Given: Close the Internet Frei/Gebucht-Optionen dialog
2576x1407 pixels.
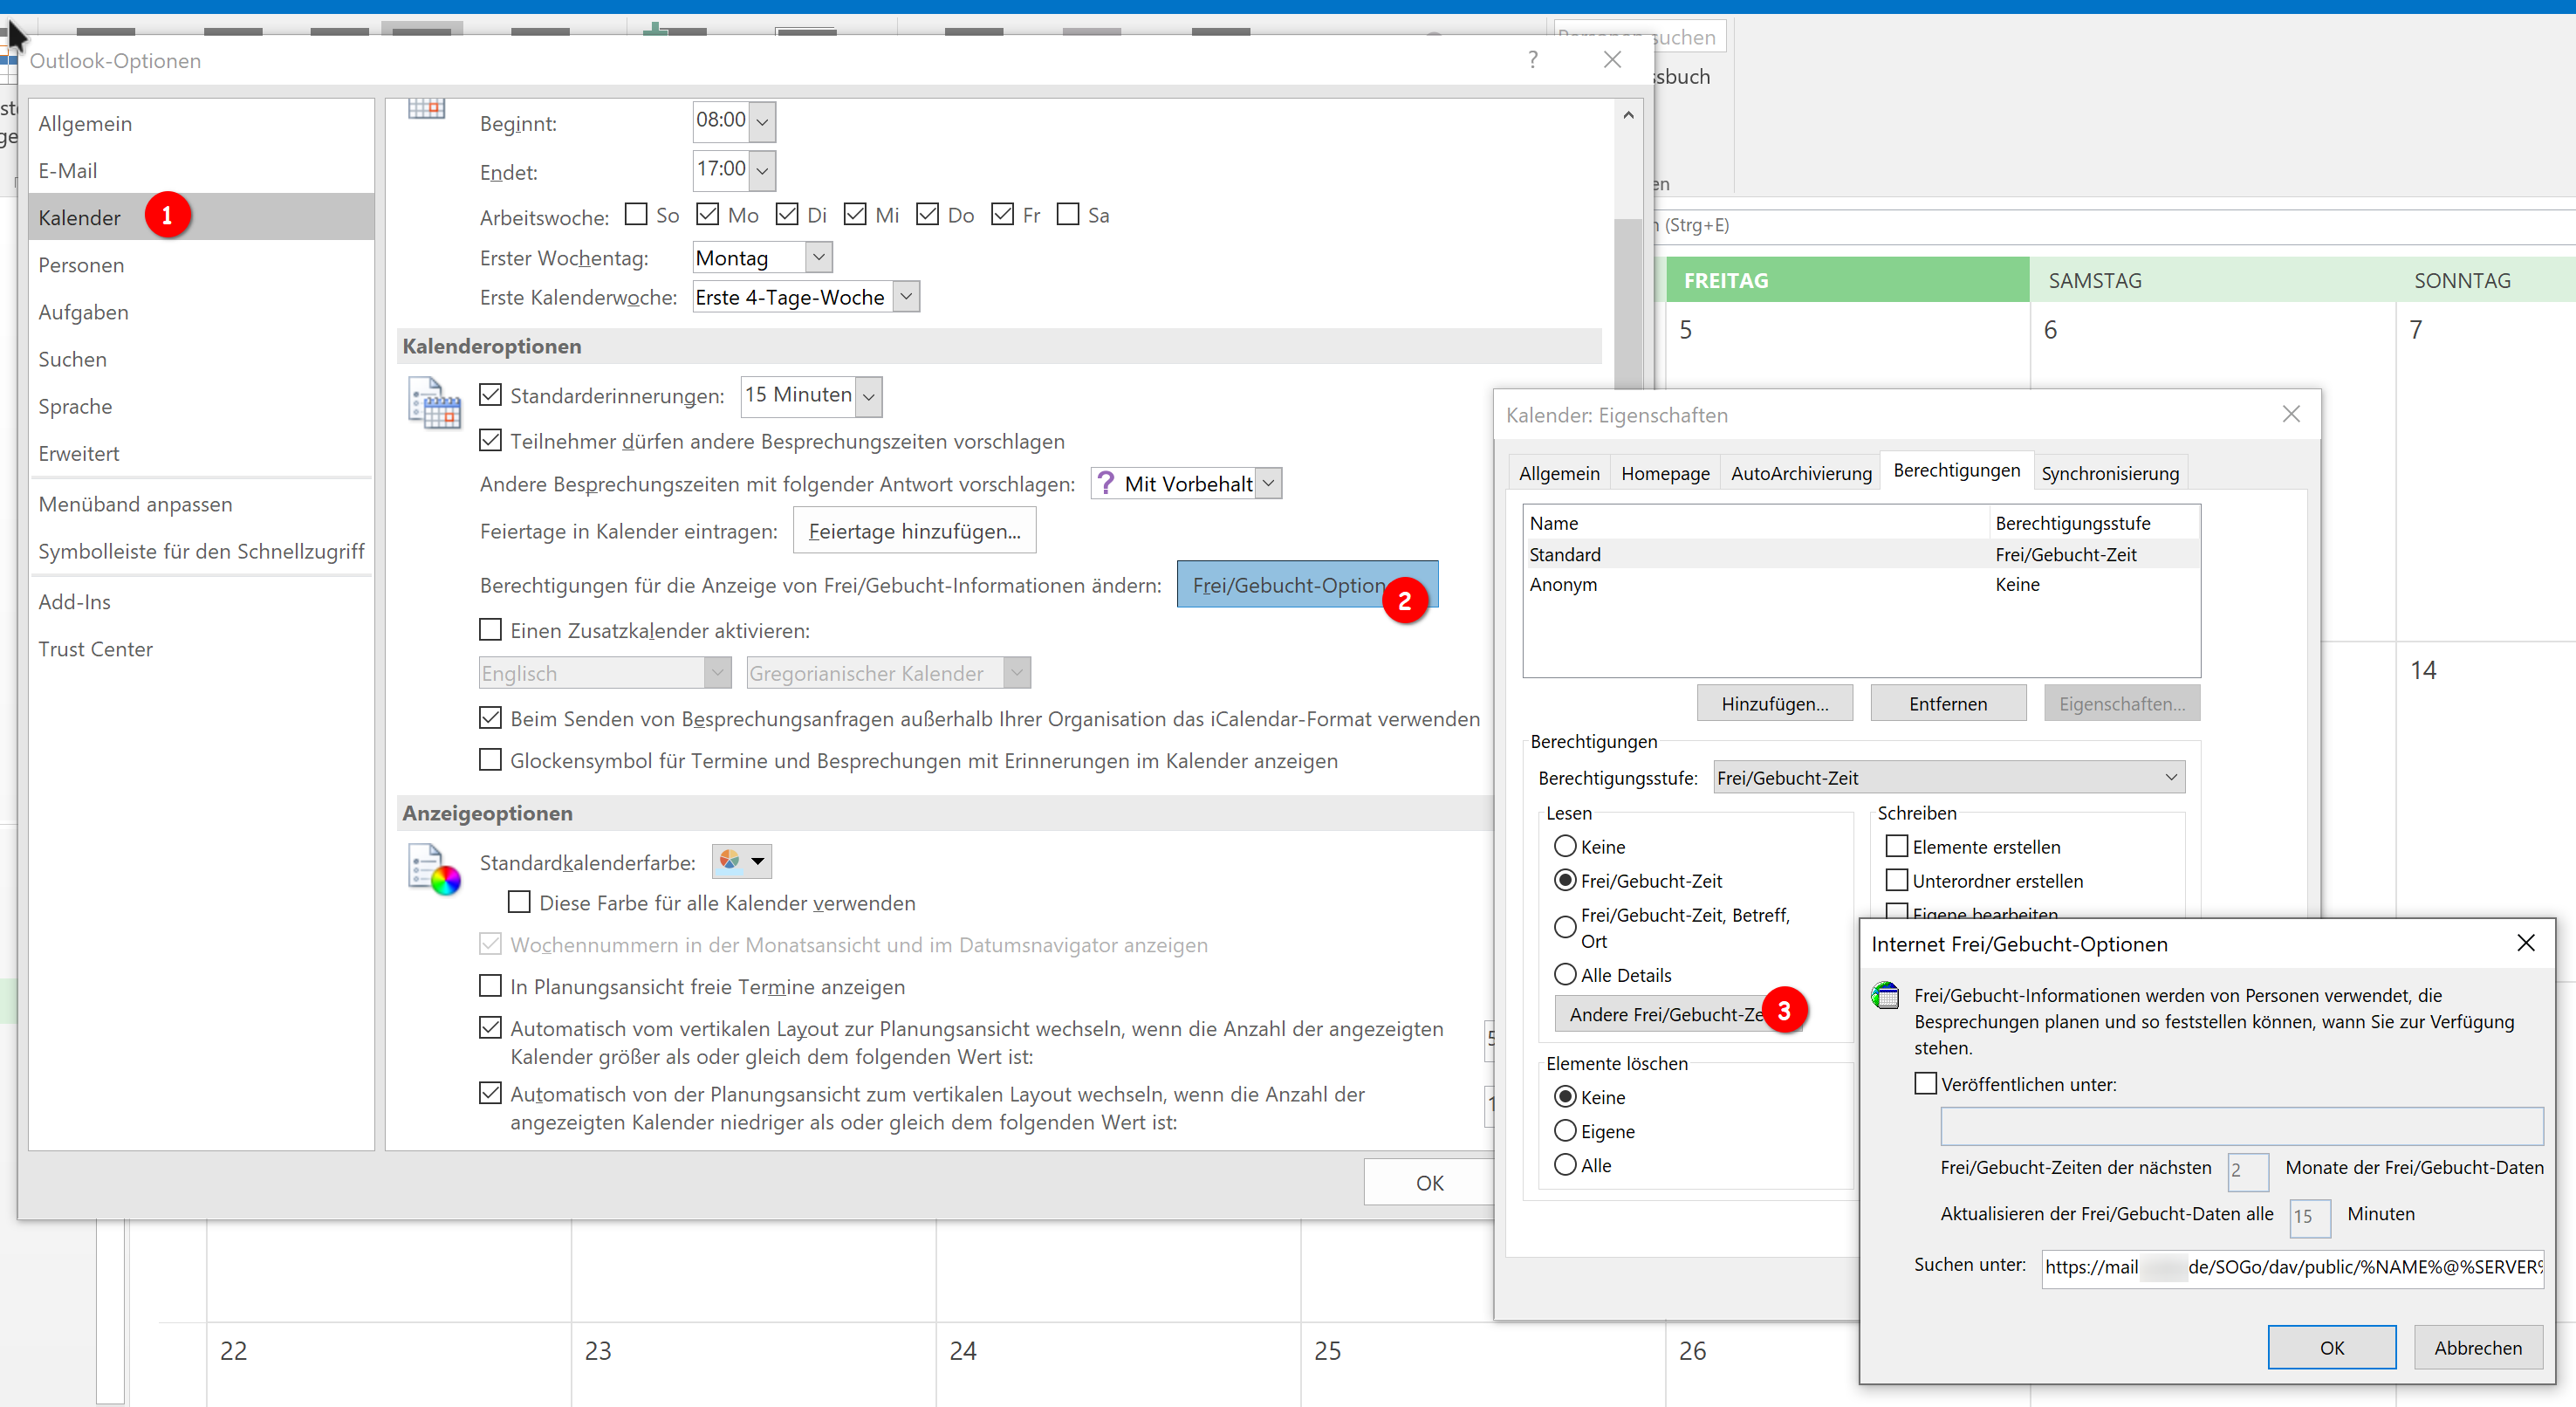Looking at the screenshot, I should [x=2526, y=943].
